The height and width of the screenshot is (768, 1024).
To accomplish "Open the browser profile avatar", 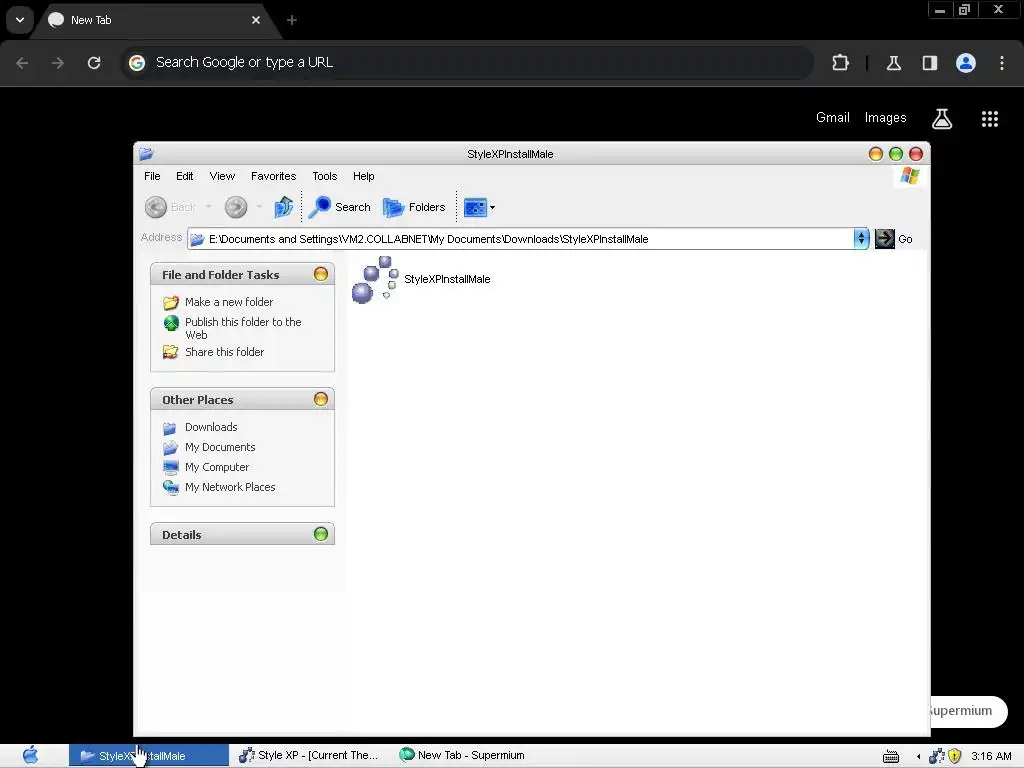I will coord(966,63).
